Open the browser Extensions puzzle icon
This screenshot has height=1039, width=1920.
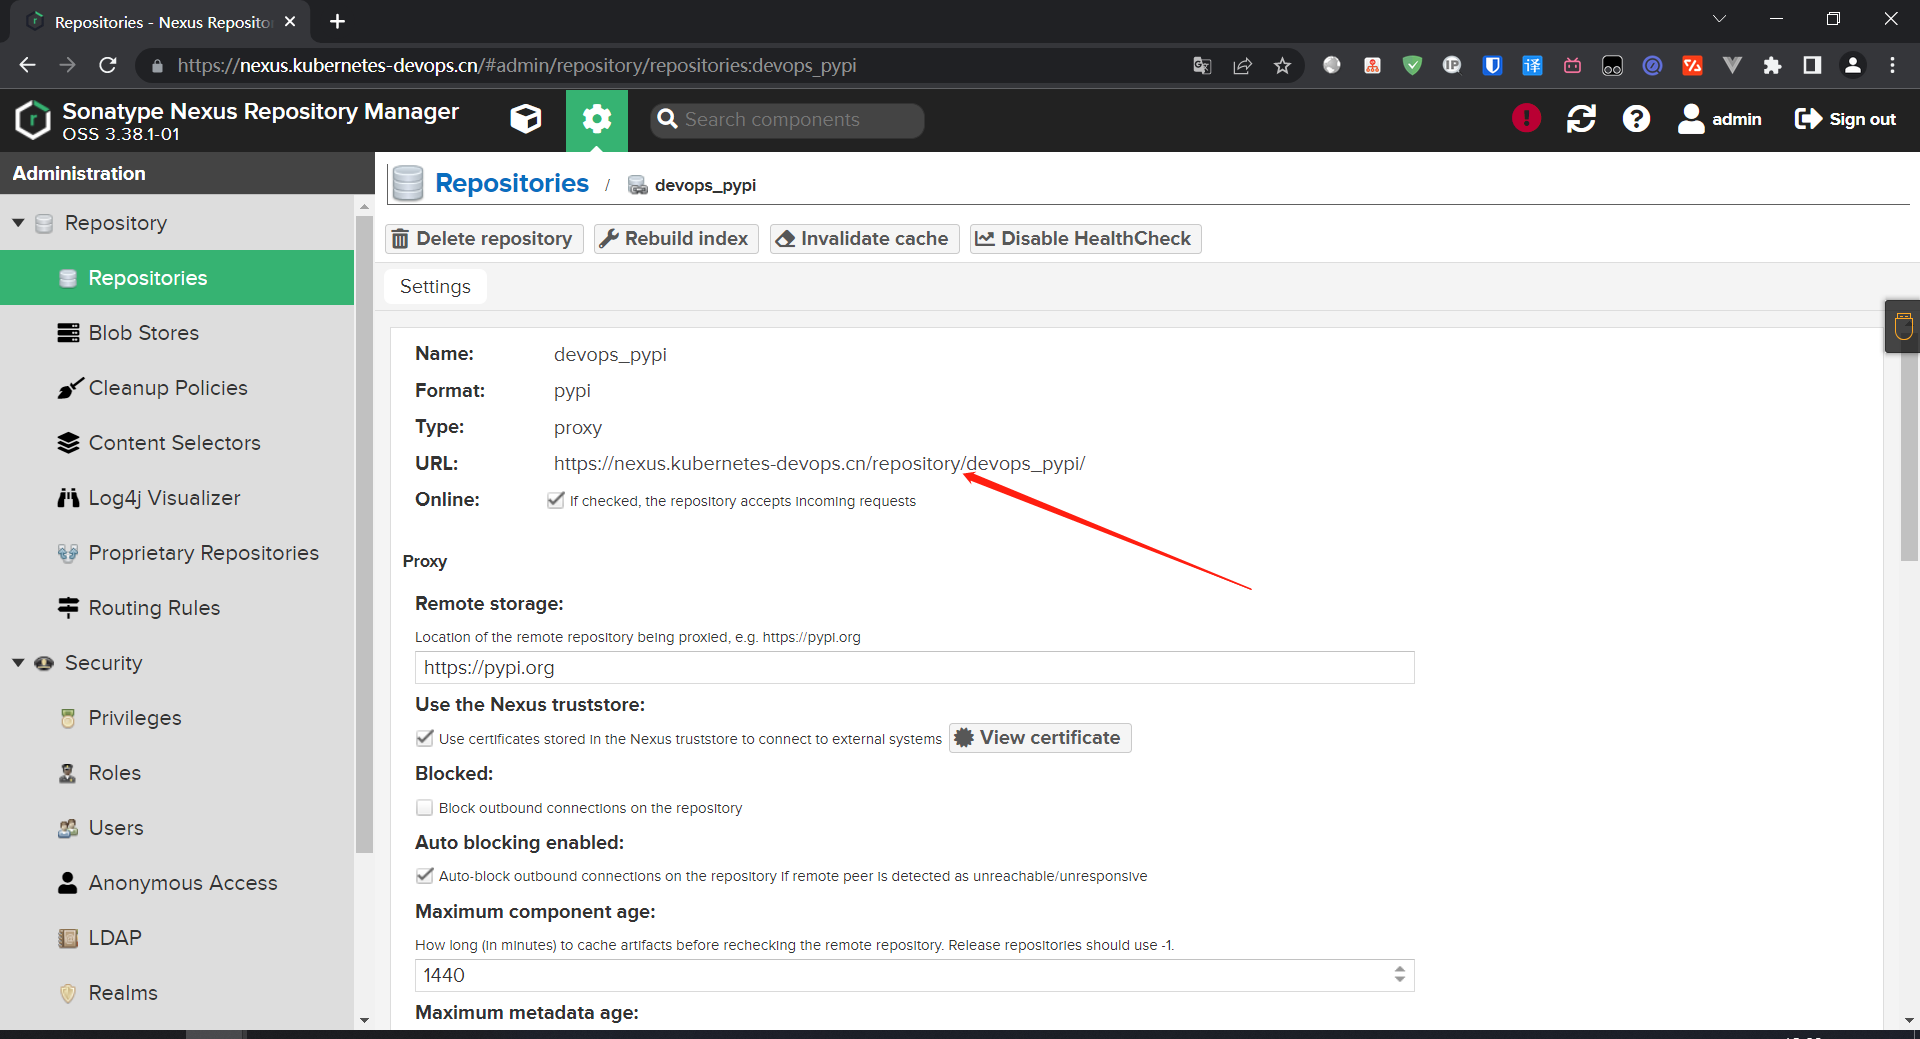(1772, 66)
